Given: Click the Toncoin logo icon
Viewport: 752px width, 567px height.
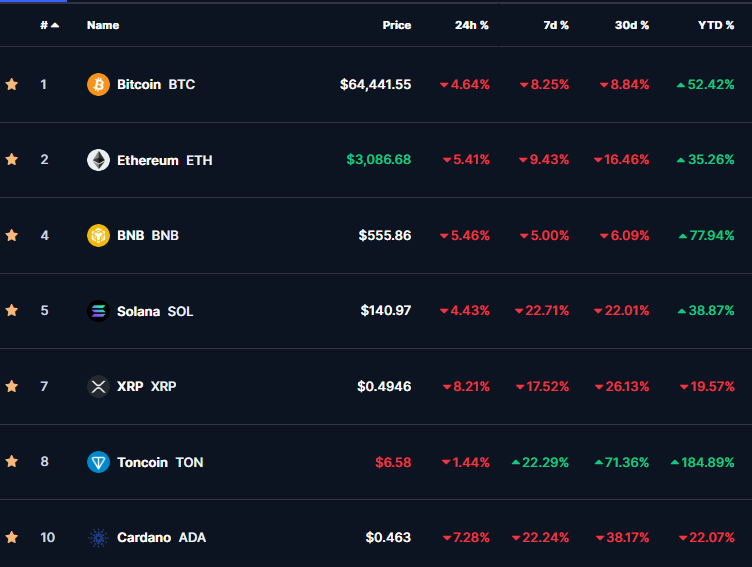Looking at the screenshot, I should tap(98, 462).
